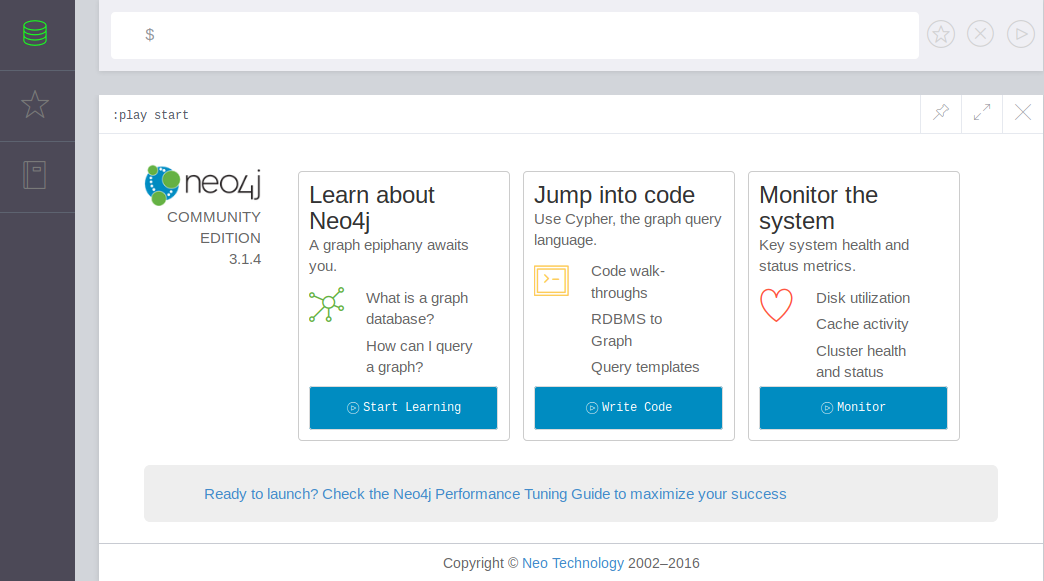Click 'Disk utilization' text
The image size is (1044, 581).
863,297
